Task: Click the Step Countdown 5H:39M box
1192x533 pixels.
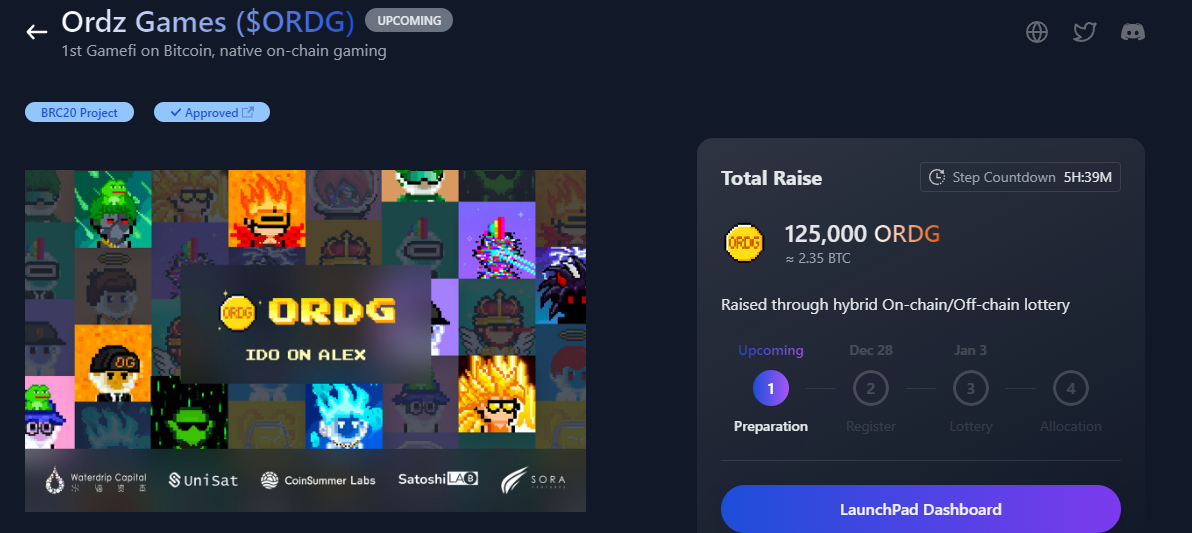Action: pos(1020,177)
